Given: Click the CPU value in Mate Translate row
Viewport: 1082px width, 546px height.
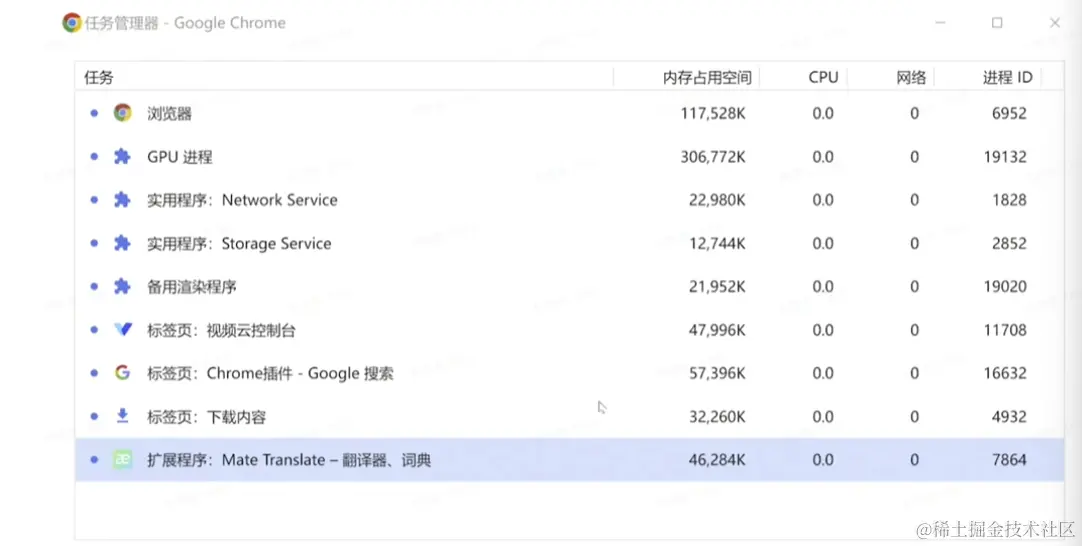Looking at the screenshot, I should [823, 460].
